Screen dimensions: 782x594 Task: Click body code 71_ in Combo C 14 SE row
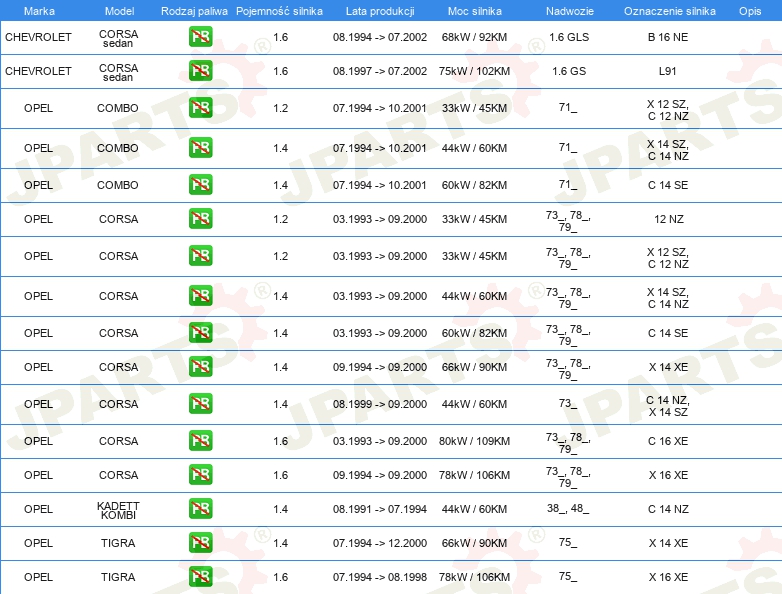pos(568,185)
